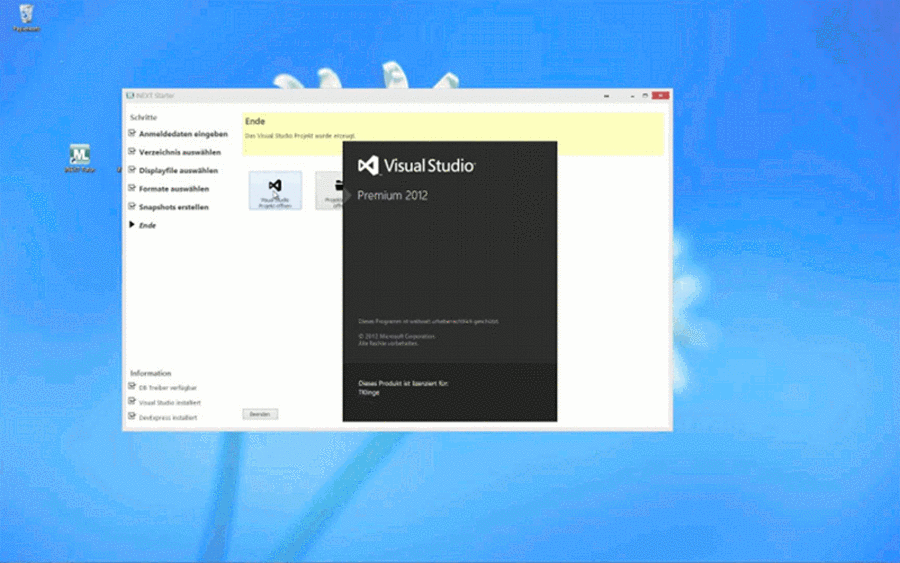Click the DevExpress installiert label
The height and width of the screenshot is (563, 900).
[x=168, y=418]
